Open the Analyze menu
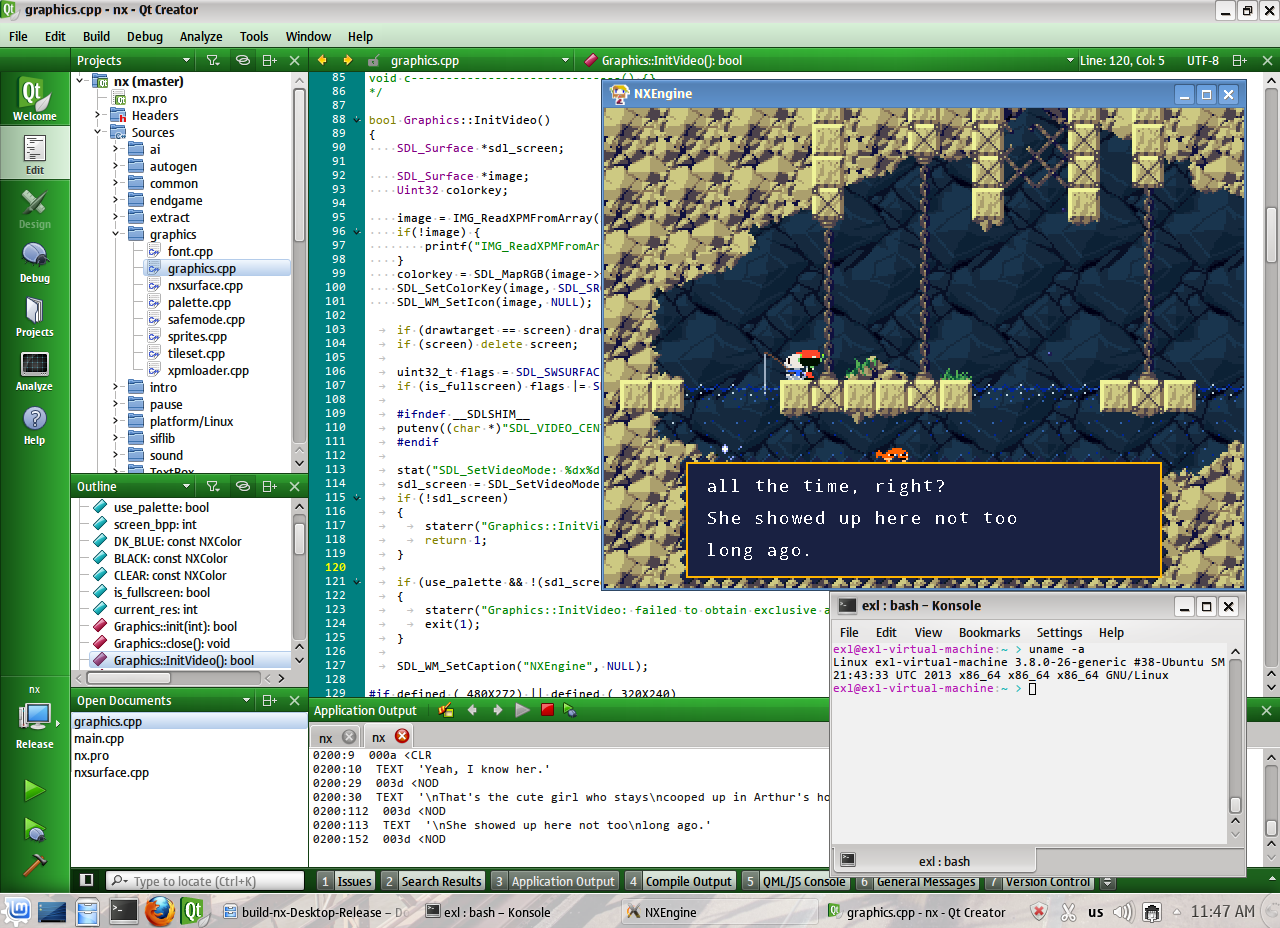The image size is (1280, 928). [x=201, y=36]
